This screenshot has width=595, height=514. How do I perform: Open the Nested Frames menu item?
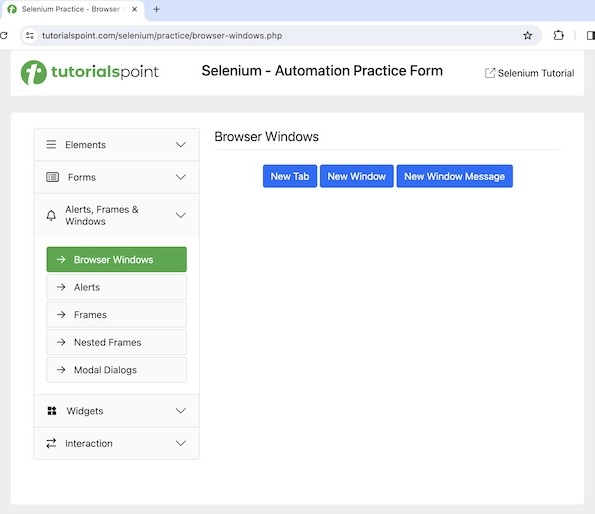point(116,342)
